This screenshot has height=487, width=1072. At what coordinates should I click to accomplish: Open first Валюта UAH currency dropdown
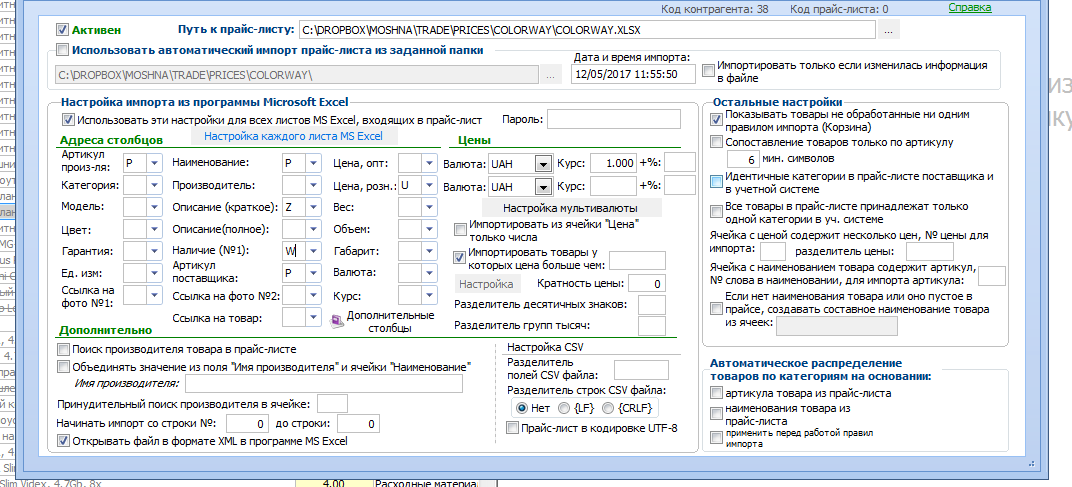coord(543,164)
